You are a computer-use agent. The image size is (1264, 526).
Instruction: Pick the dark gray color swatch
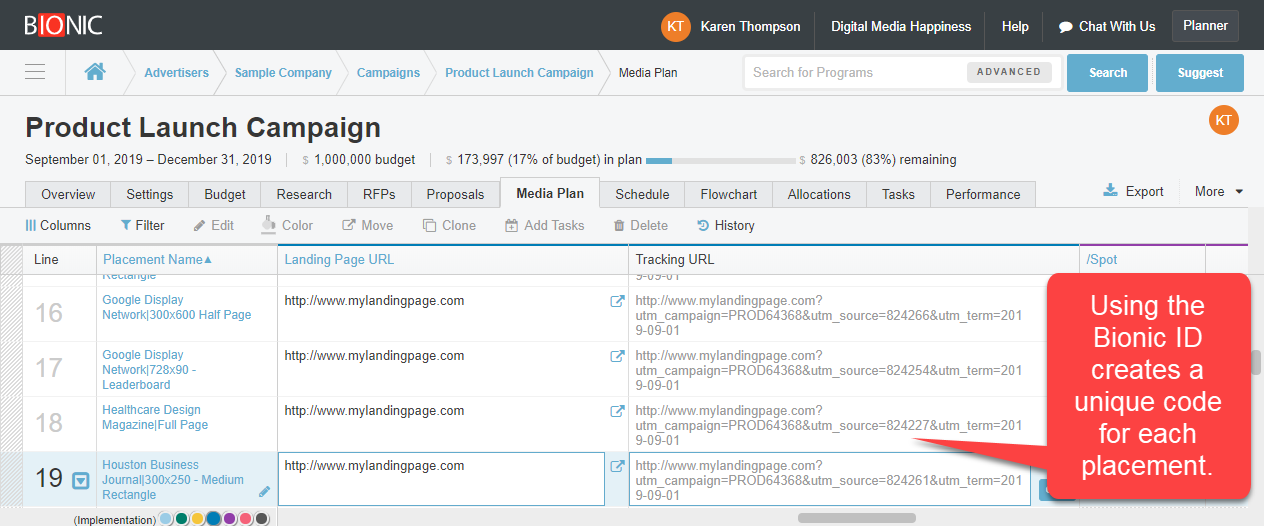coord(262,519)
